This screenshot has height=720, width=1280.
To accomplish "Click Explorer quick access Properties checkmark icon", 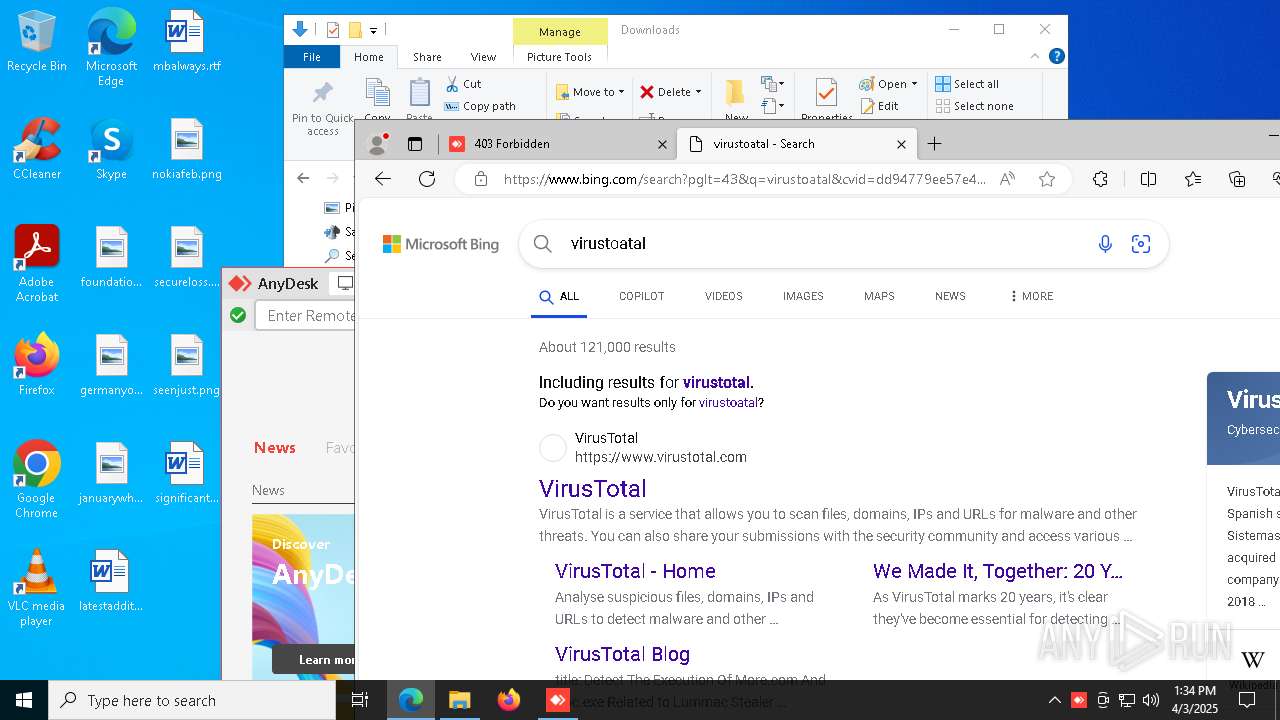I will 333,30.
